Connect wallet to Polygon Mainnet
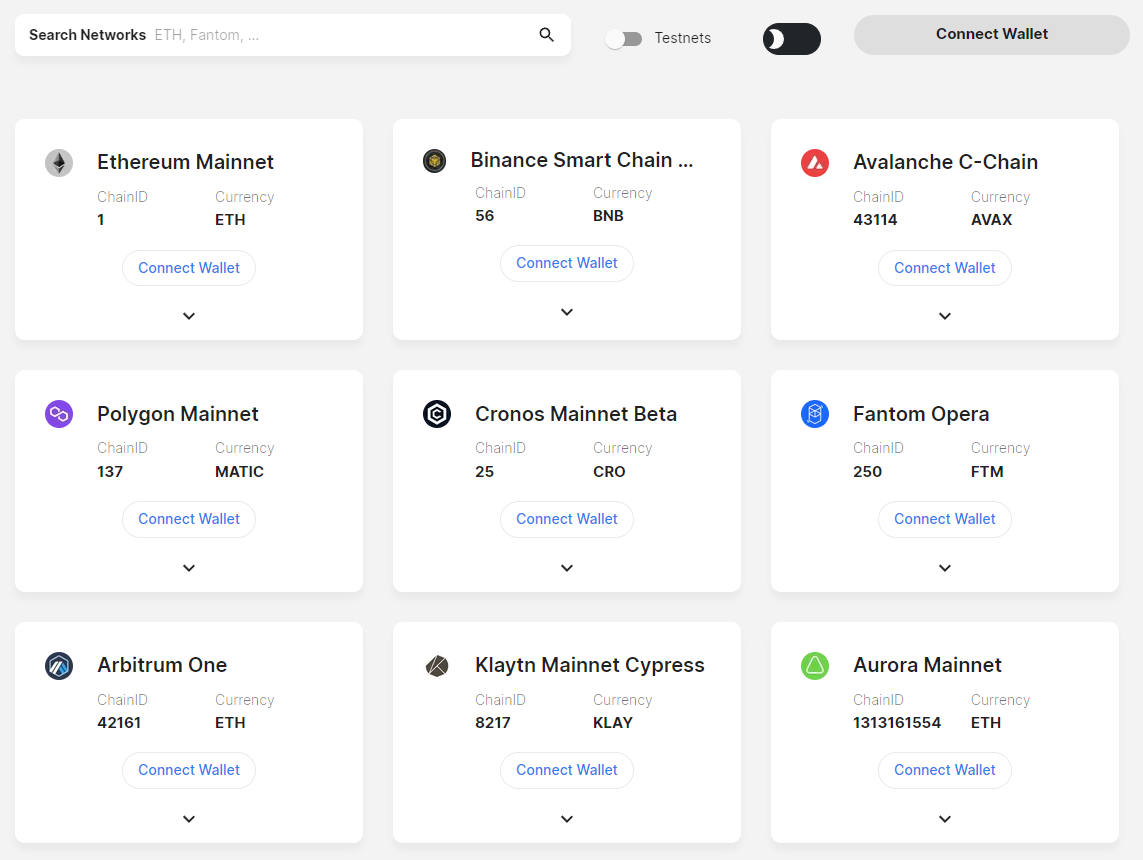The image size is (1143, 860). pyautogui.click(x=189, y=519)
